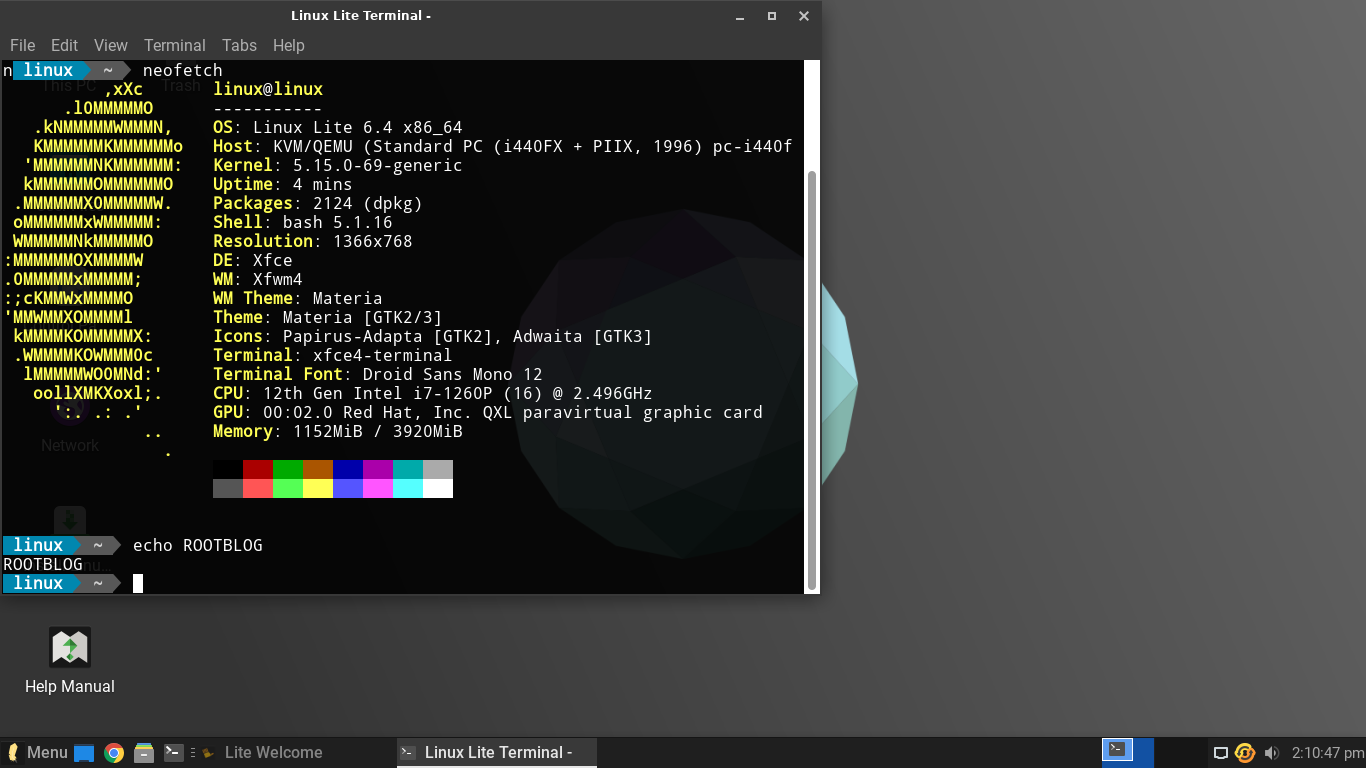Open the View menu of the terminal
The width and height of the screenshot is (1366, 768).
tap(110, 45)
